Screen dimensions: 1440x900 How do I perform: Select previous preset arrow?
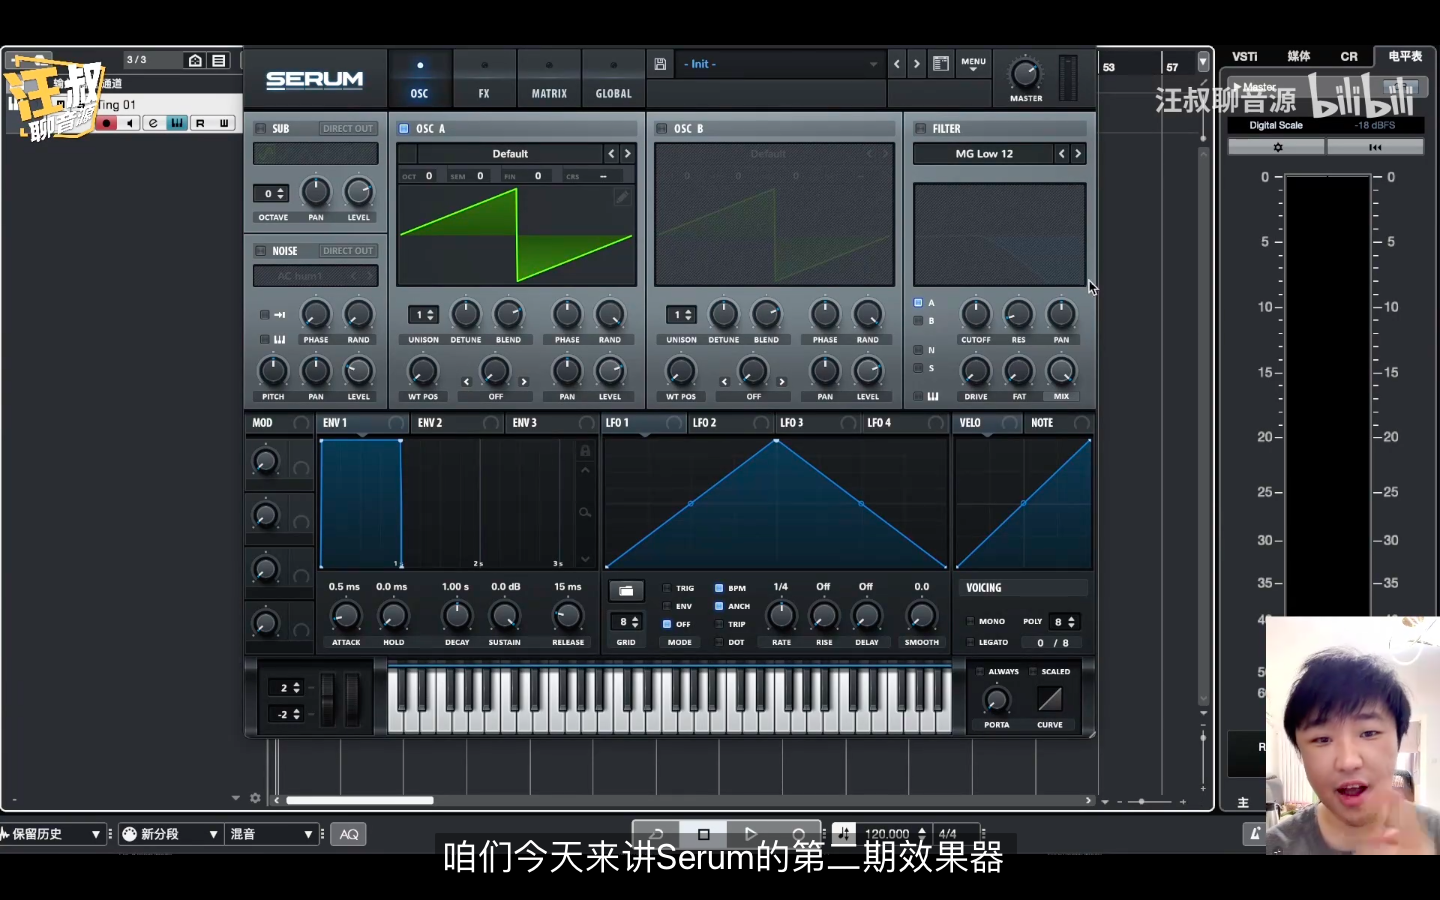pyautogui.click(x=897, y=64)
